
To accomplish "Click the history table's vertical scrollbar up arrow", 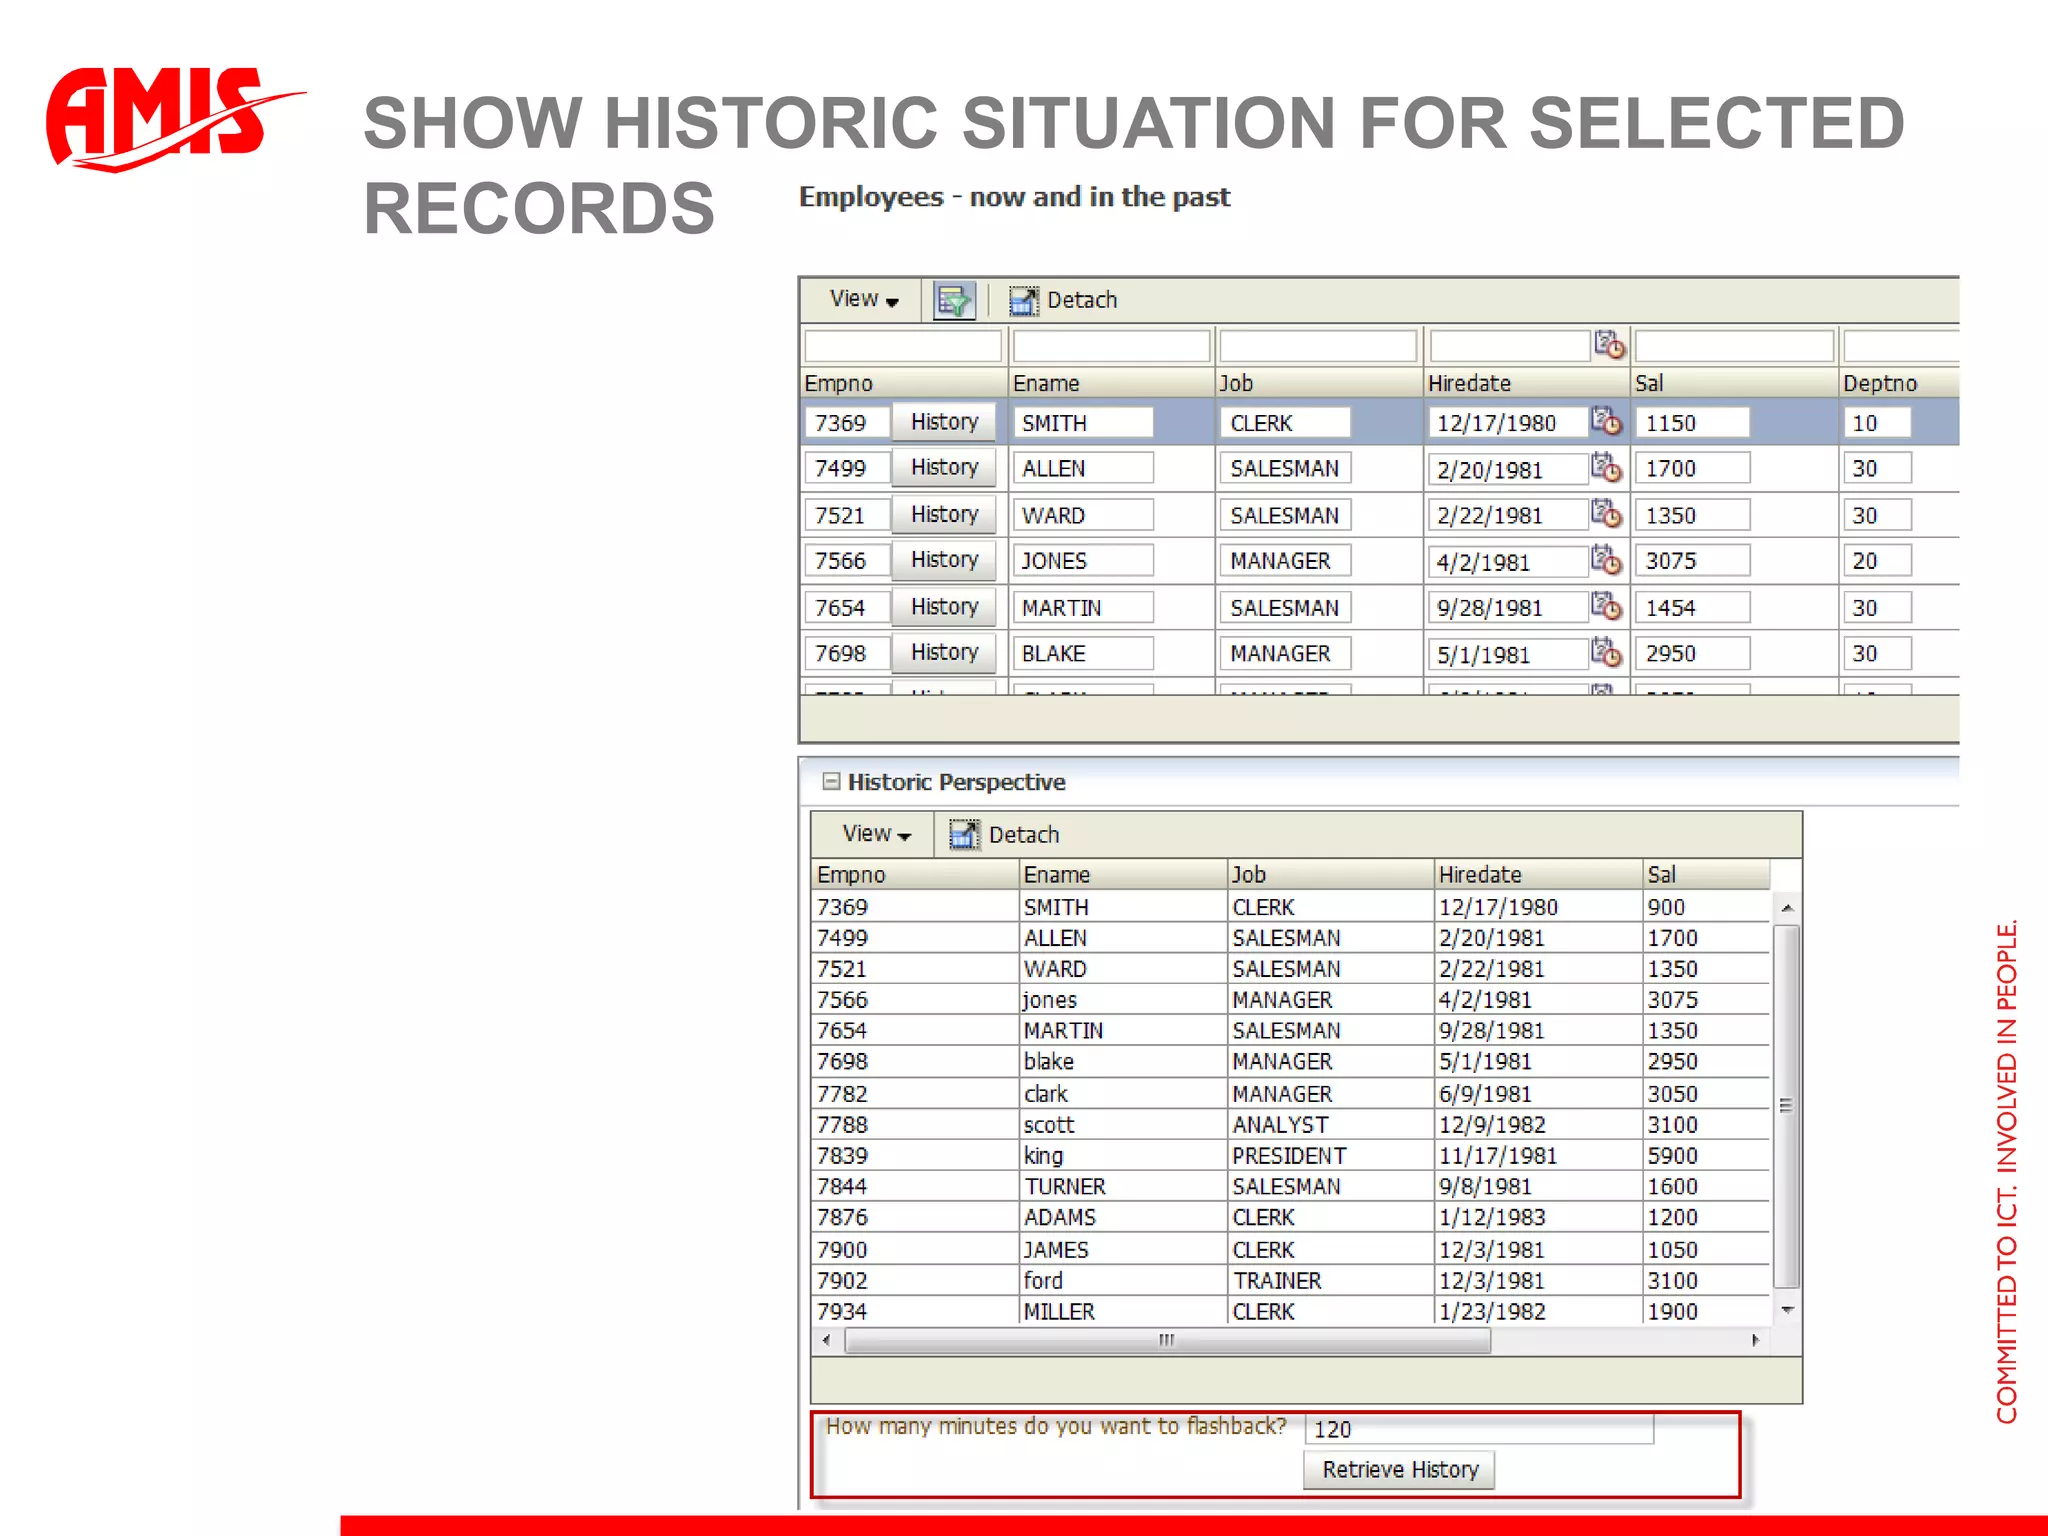I will (x=1786, y=908).
